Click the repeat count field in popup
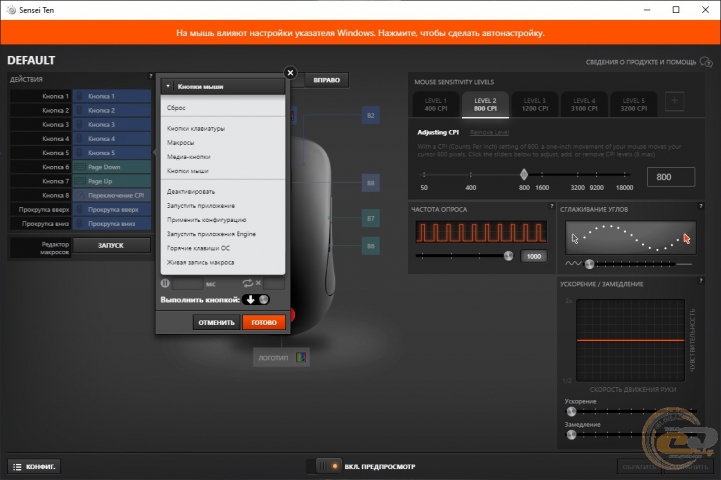Image resolution: width=721 pixels, height=480 pixels. 274,283
